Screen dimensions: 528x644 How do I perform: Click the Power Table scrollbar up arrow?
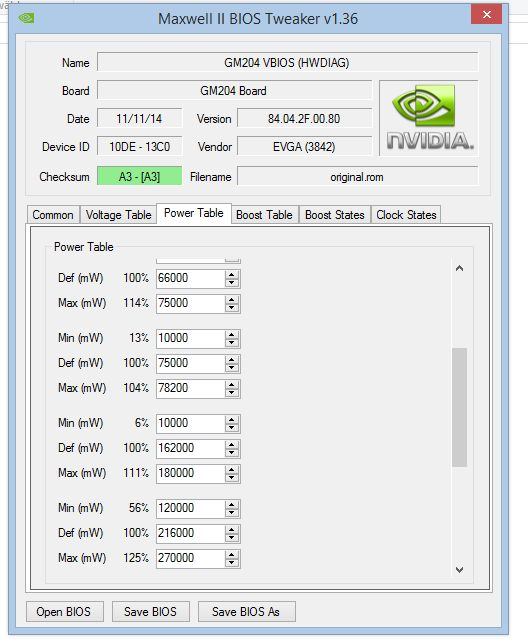click(x=459, y=269)
